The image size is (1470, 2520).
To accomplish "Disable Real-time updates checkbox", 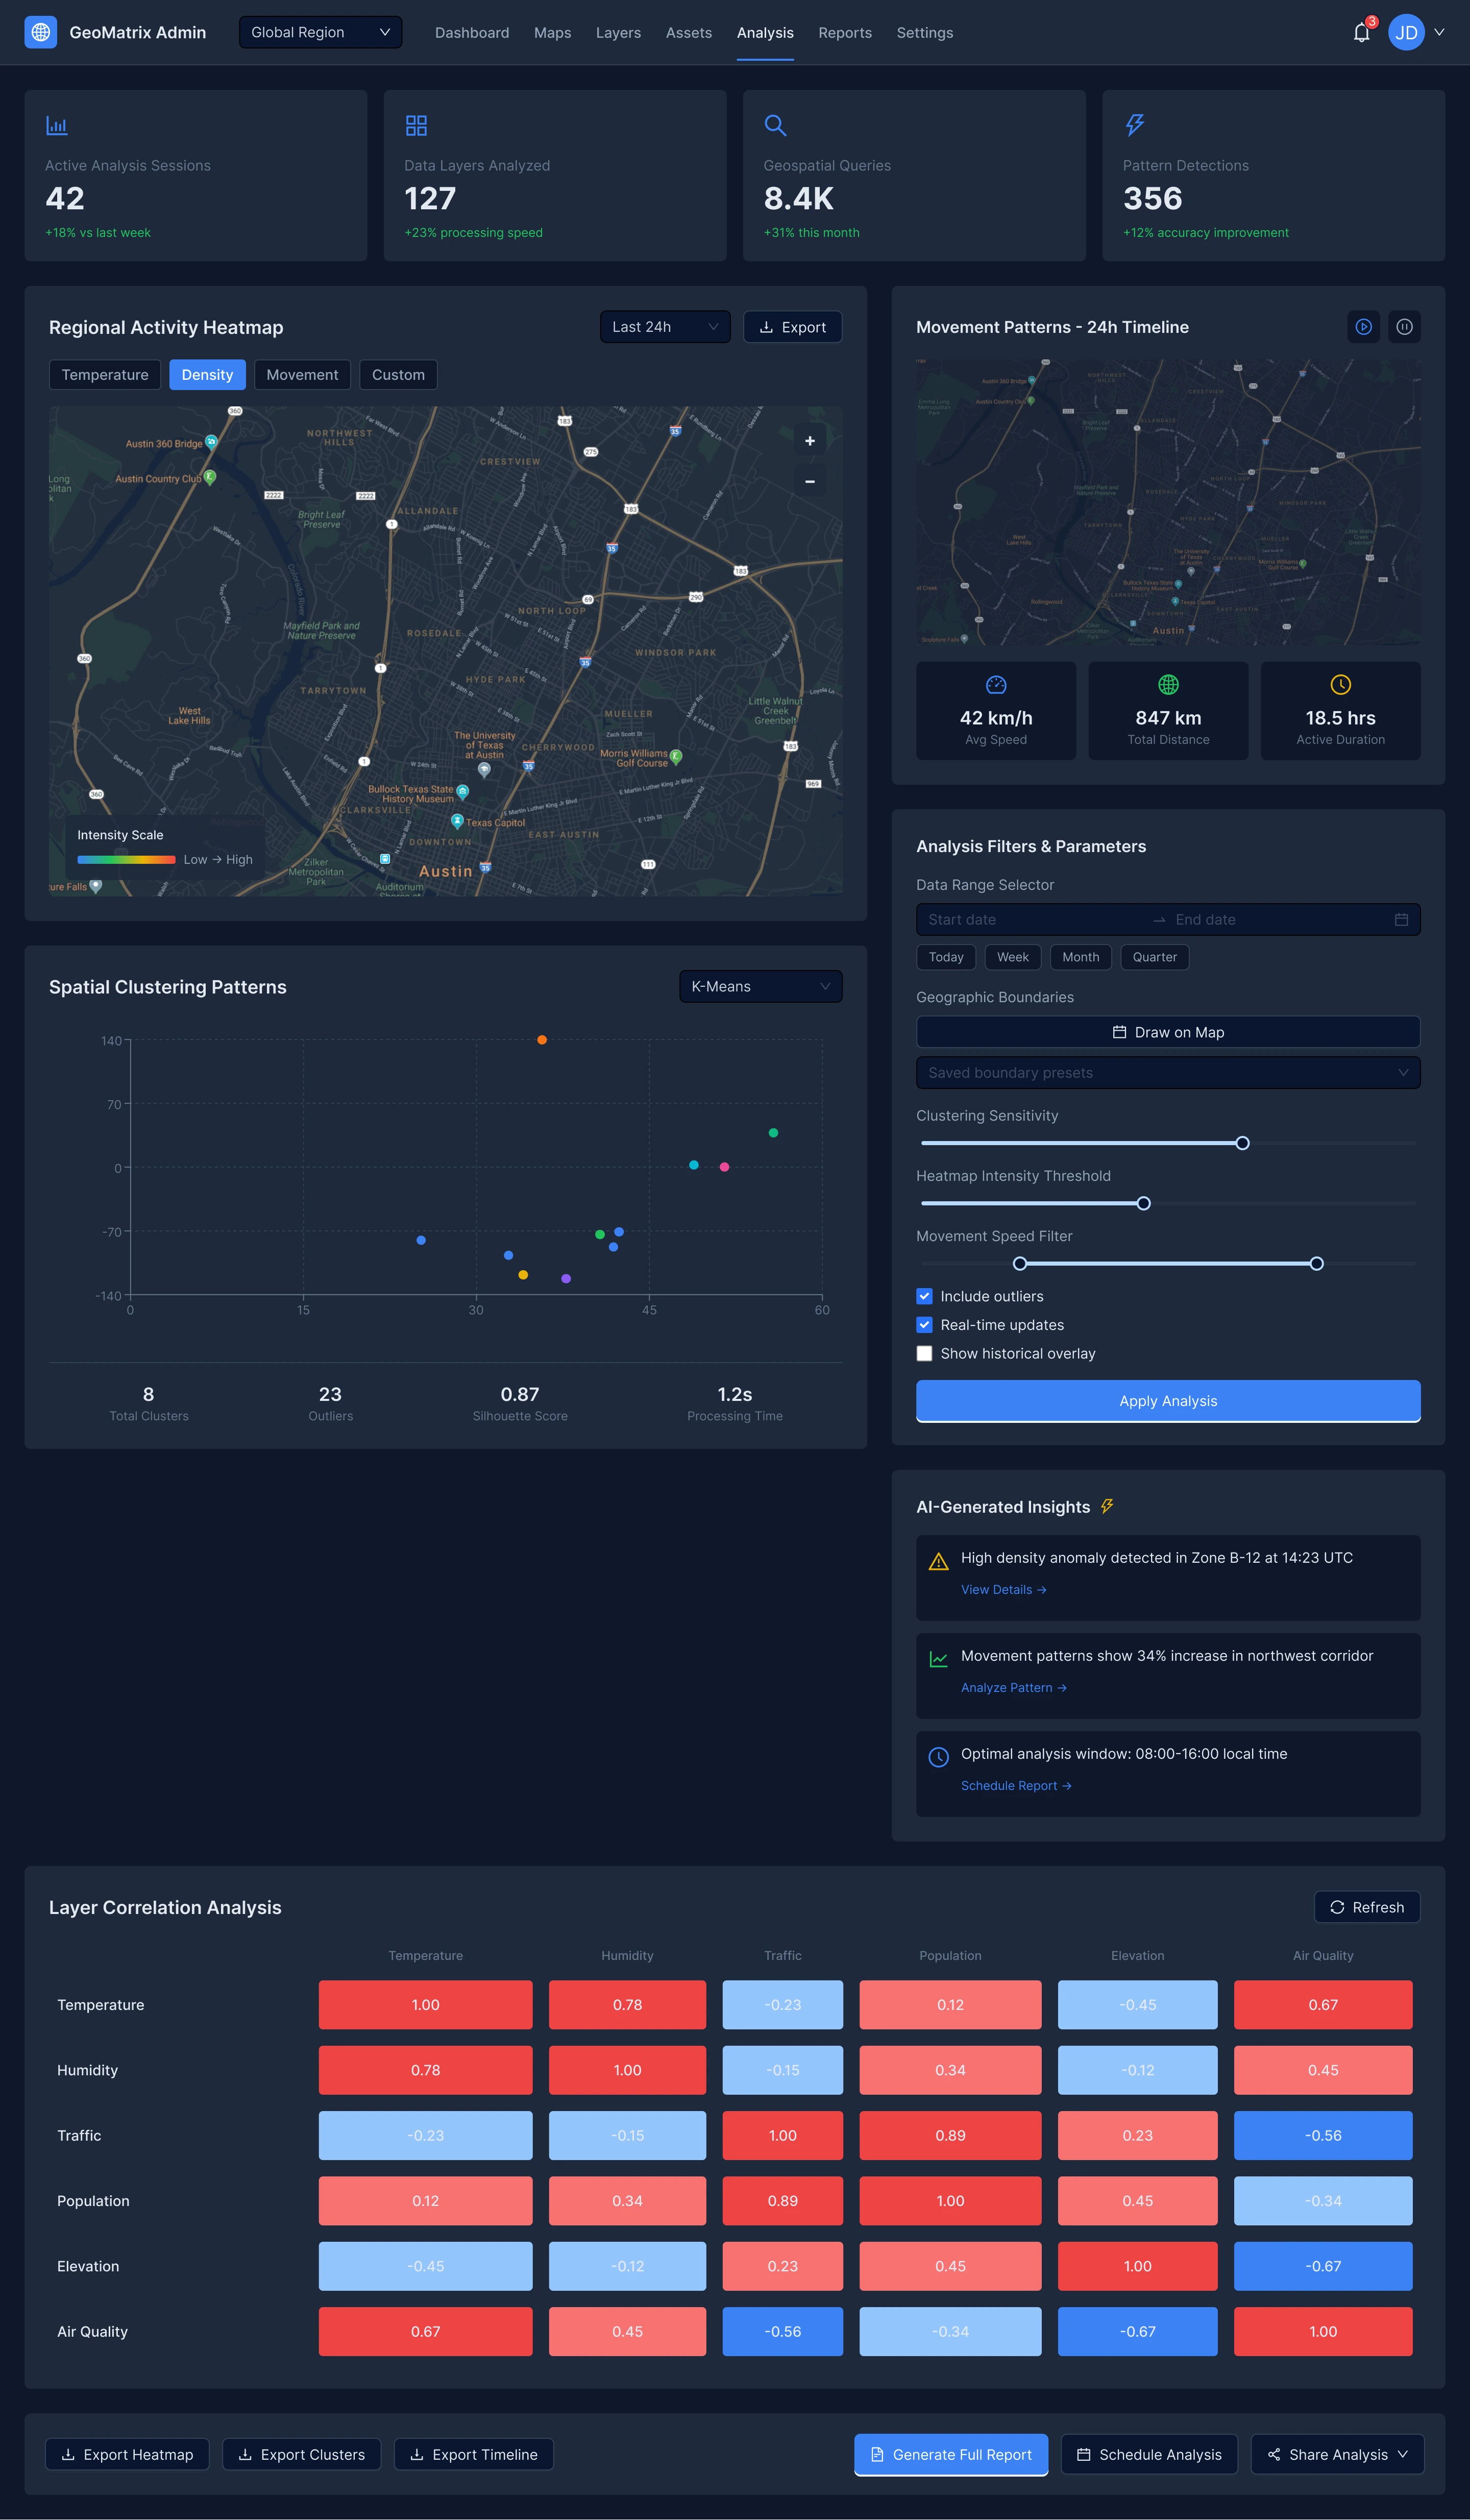I will tap(924, 1325).
